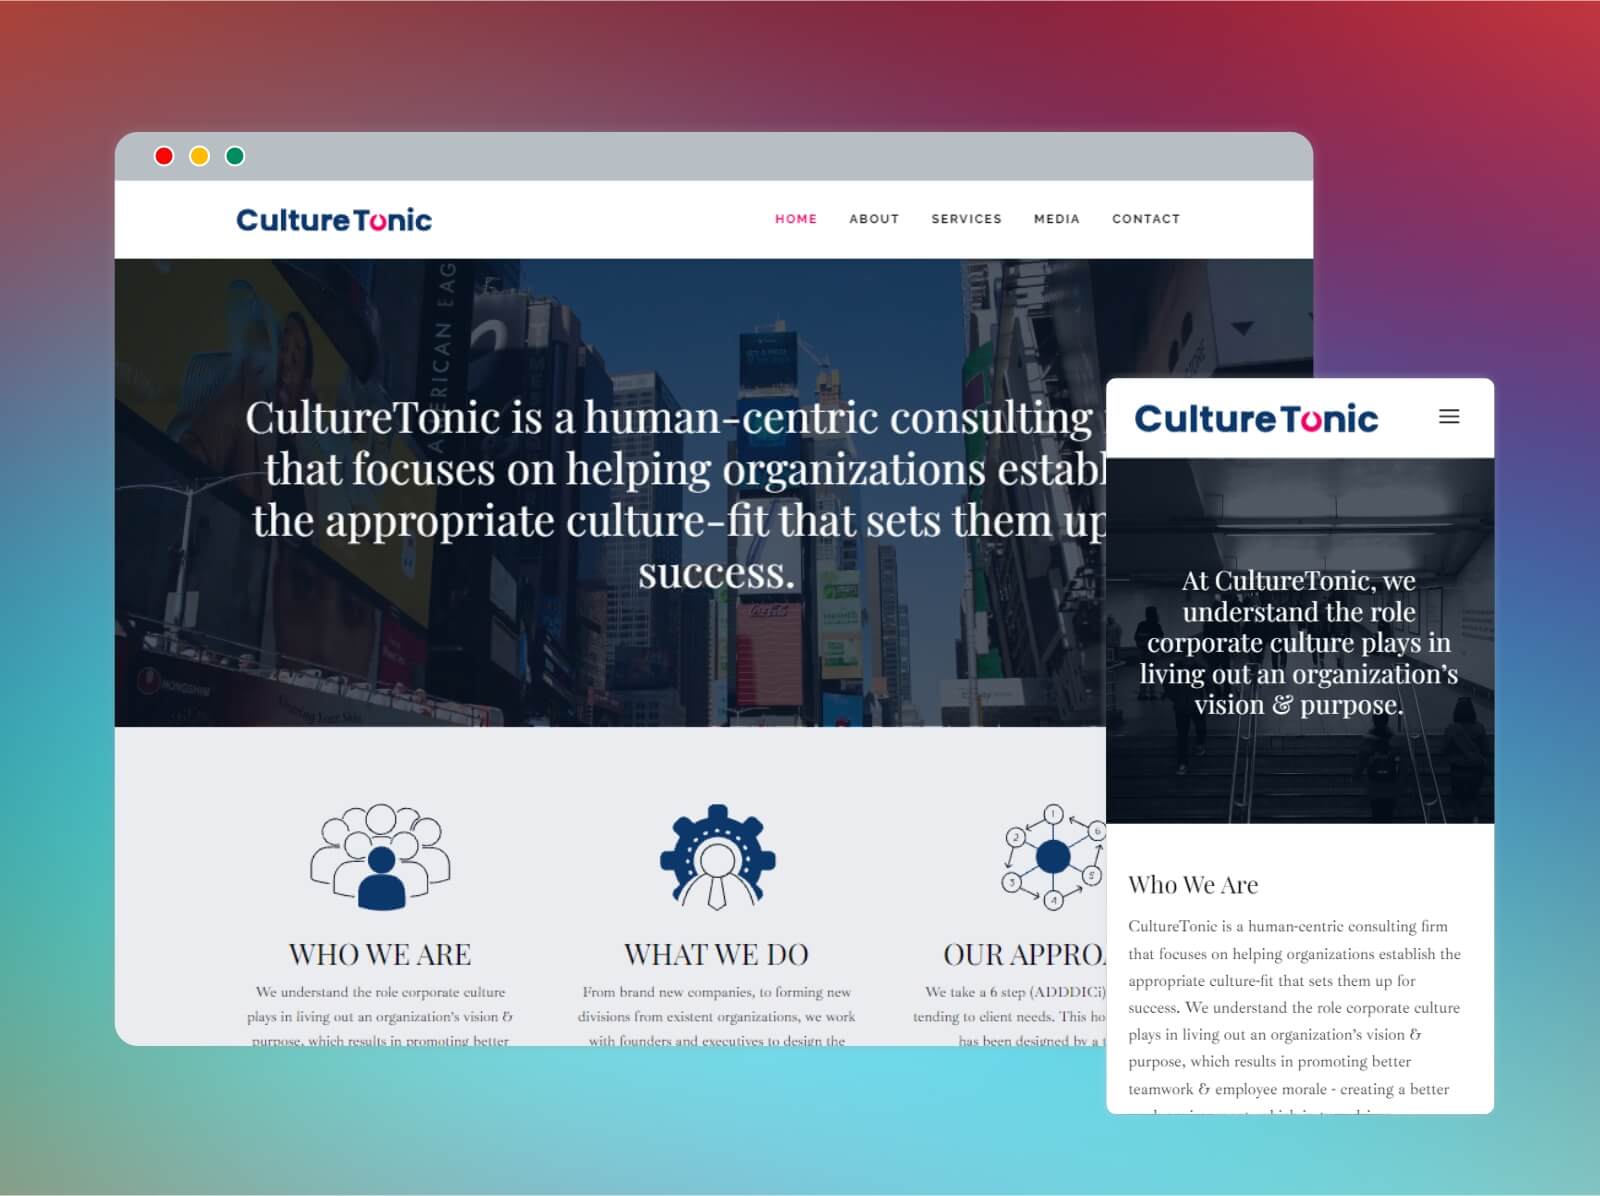Open the ABOUT nav item

[x=874, y=219]
